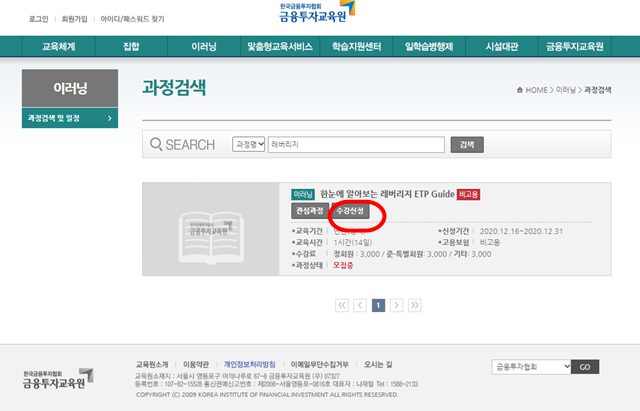The width and height of the screenshot is (640, 411).
Task: Open the 일학습병행제 menu
Action: point(429,47)
